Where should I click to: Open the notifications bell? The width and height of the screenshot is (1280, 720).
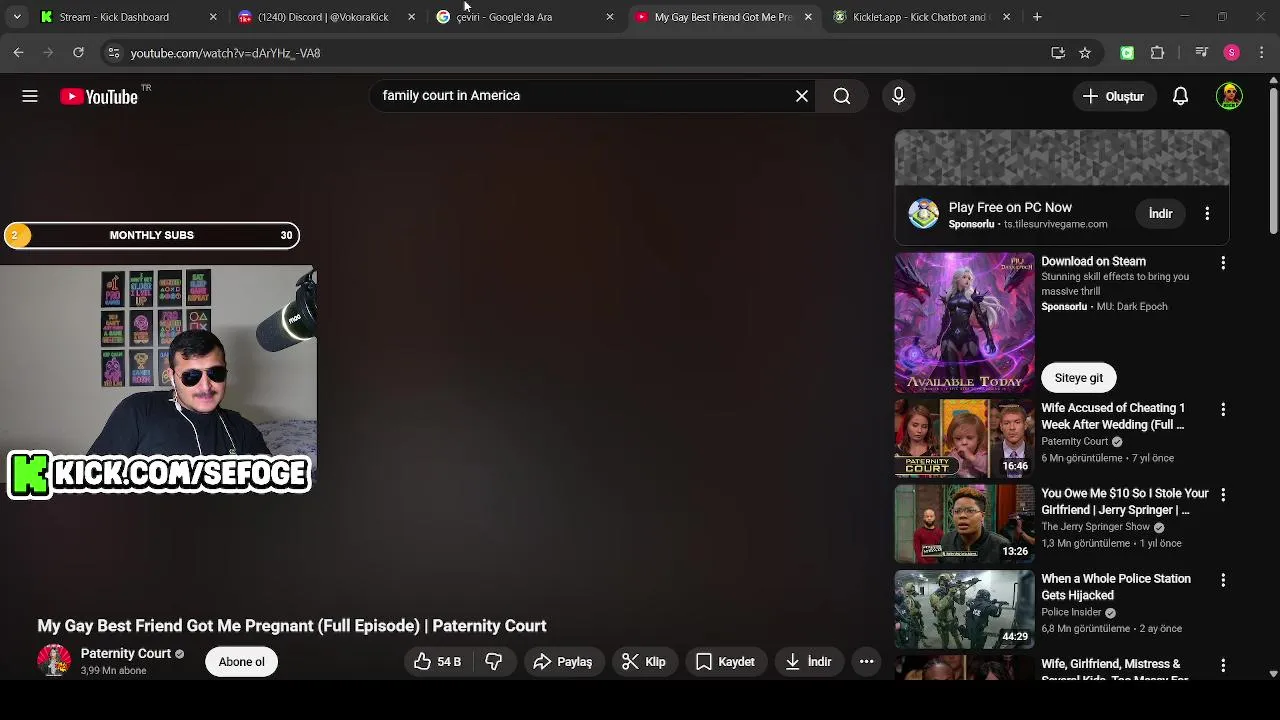[x=1180, y=96]
